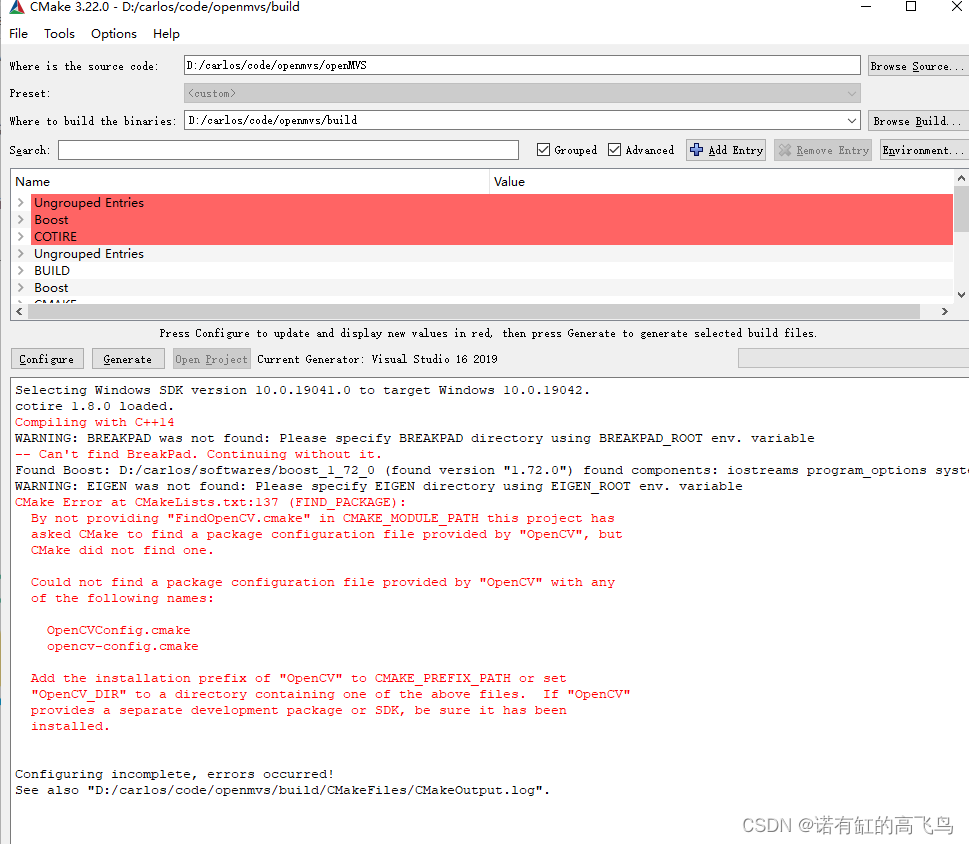
Task: Expand the white Boost group
Action: [20, 287]
